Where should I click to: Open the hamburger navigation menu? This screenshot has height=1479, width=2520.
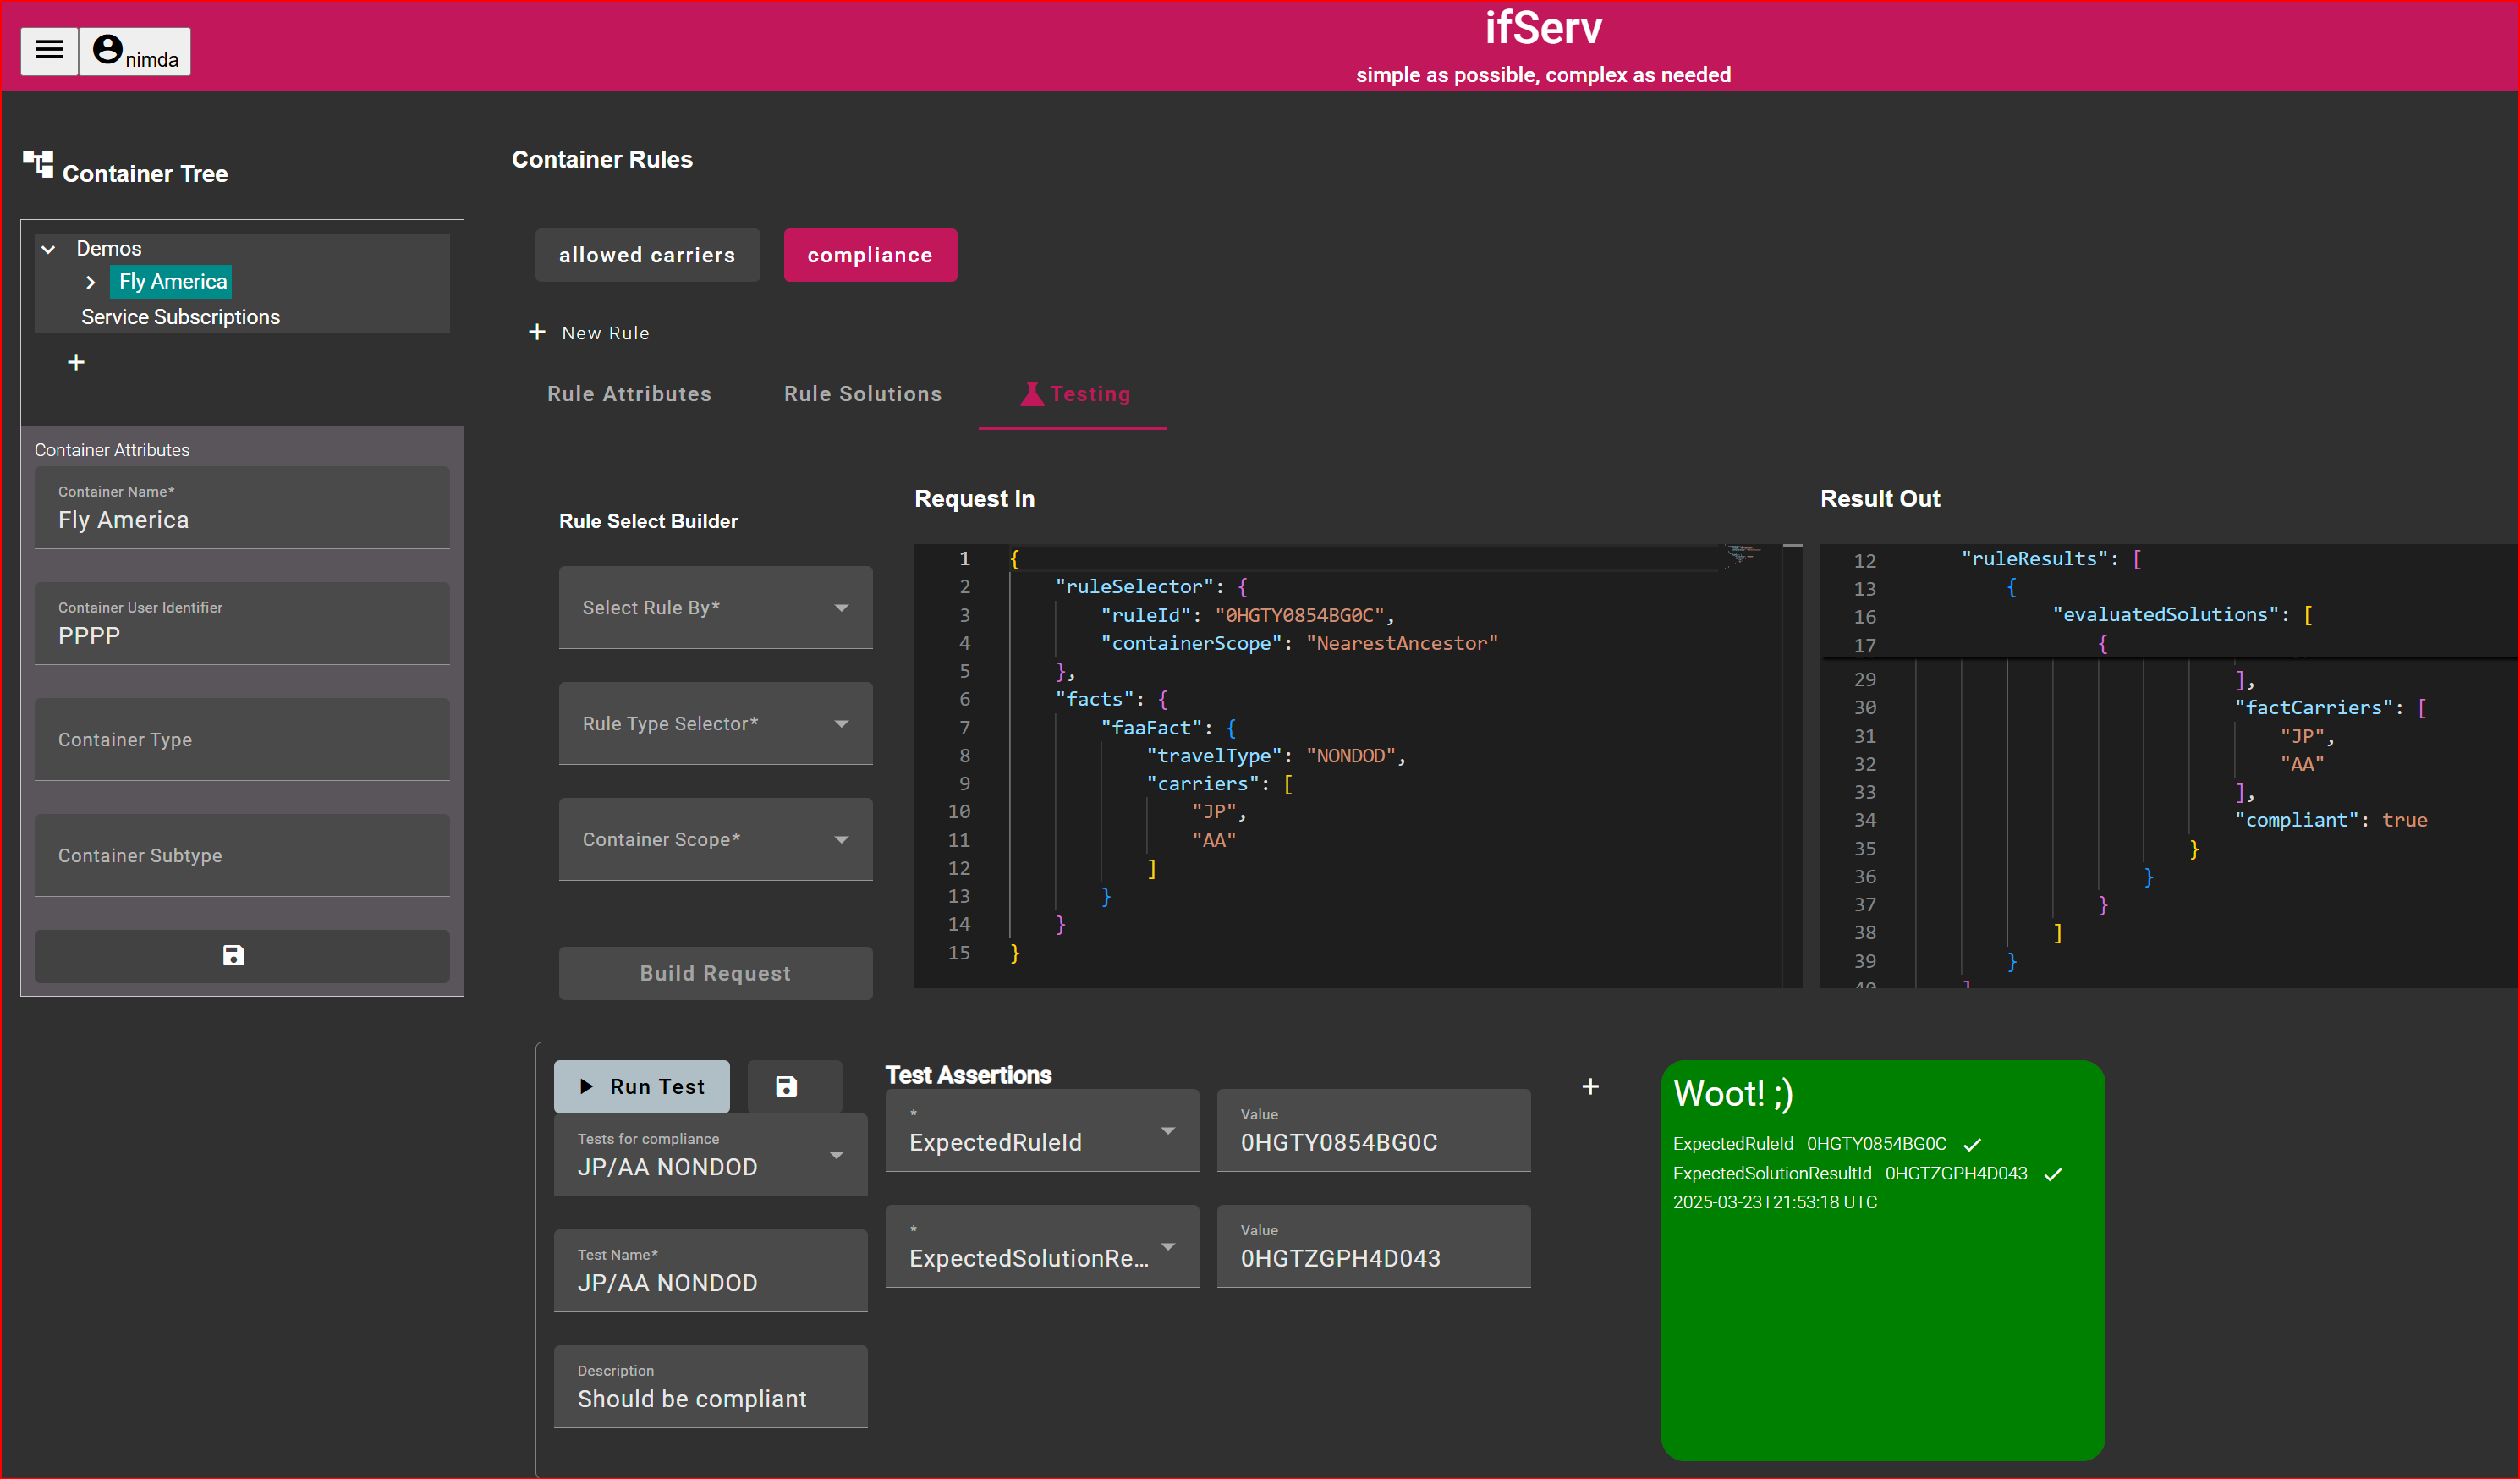point(49,50)
